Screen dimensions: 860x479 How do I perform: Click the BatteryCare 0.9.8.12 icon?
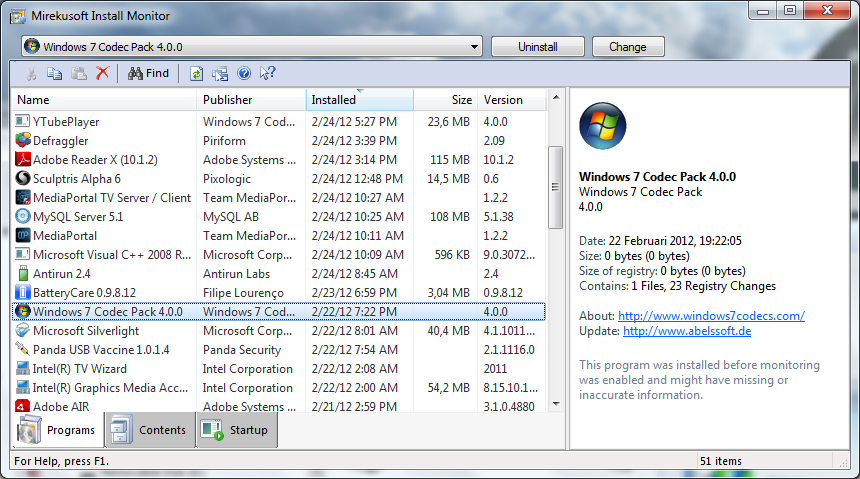pyautogui.click(x=22, y=292)
